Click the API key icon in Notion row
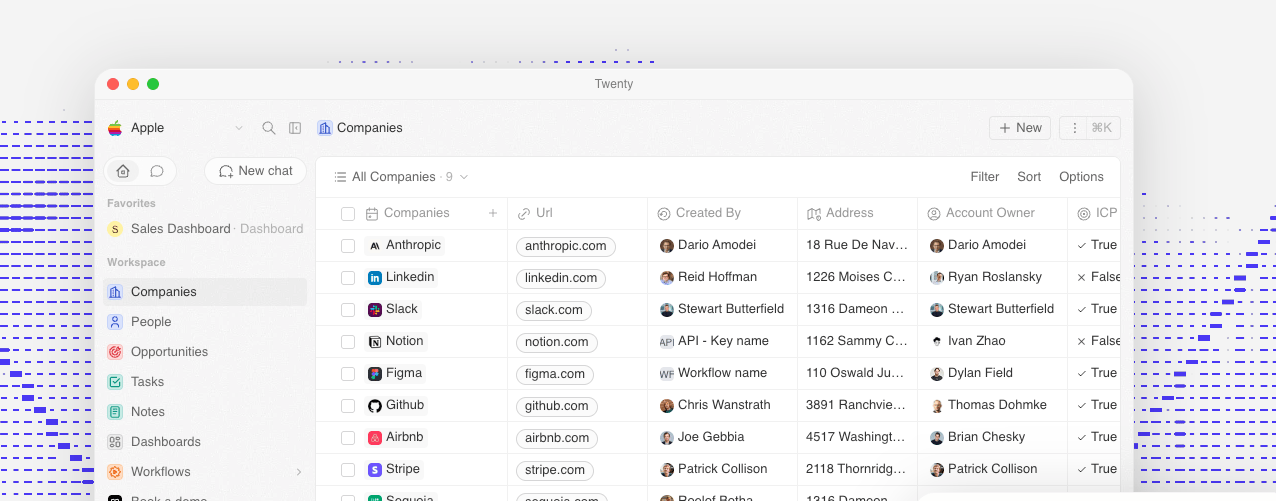 tap(667, 341)
